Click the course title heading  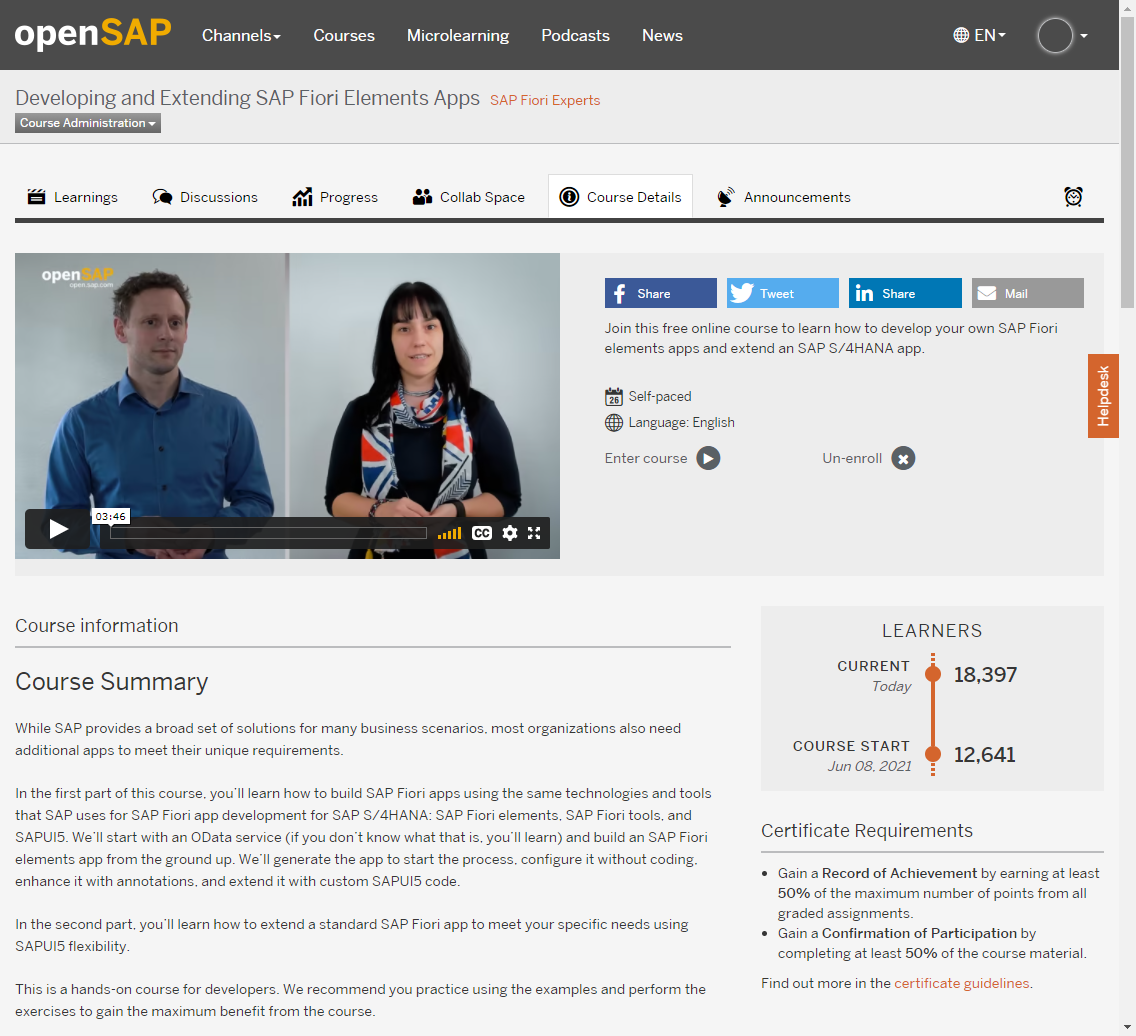[247, 98]
